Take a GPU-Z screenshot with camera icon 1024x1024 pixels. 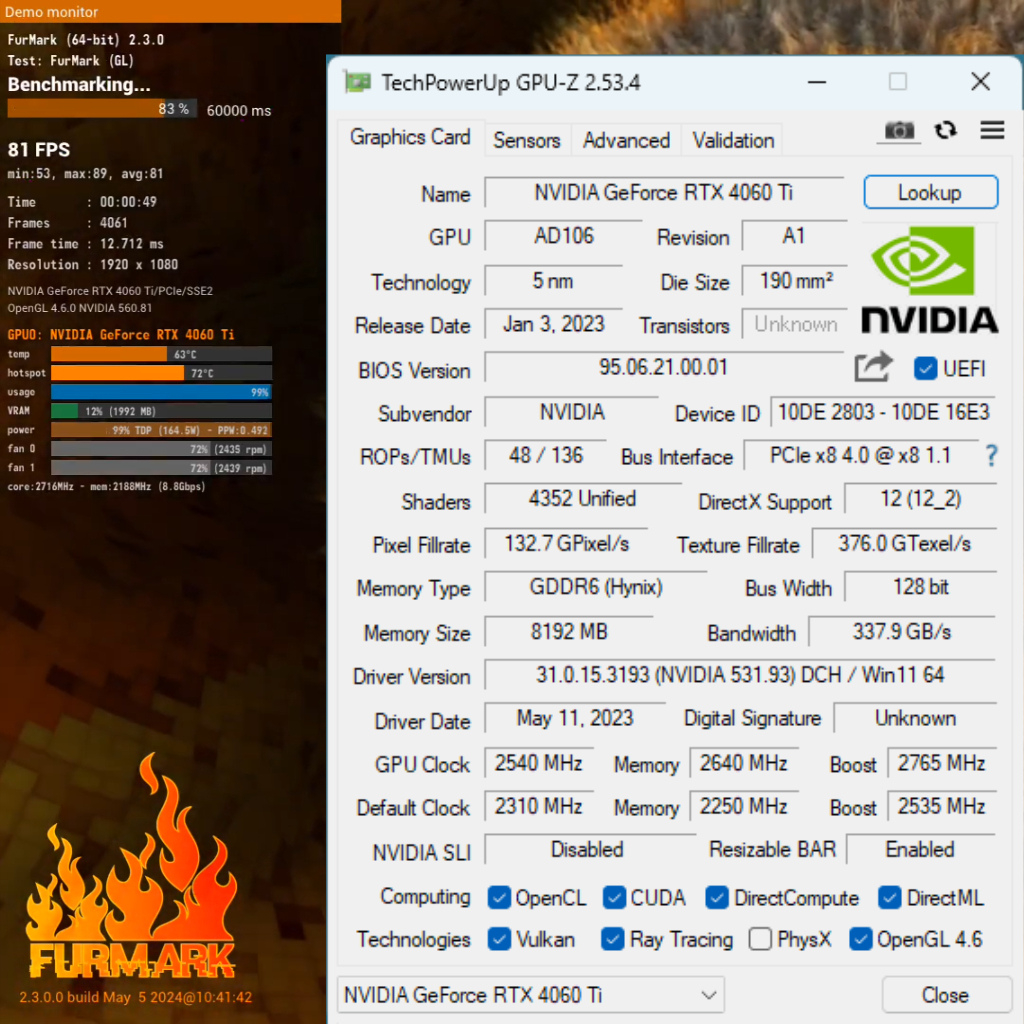[899, 131]
